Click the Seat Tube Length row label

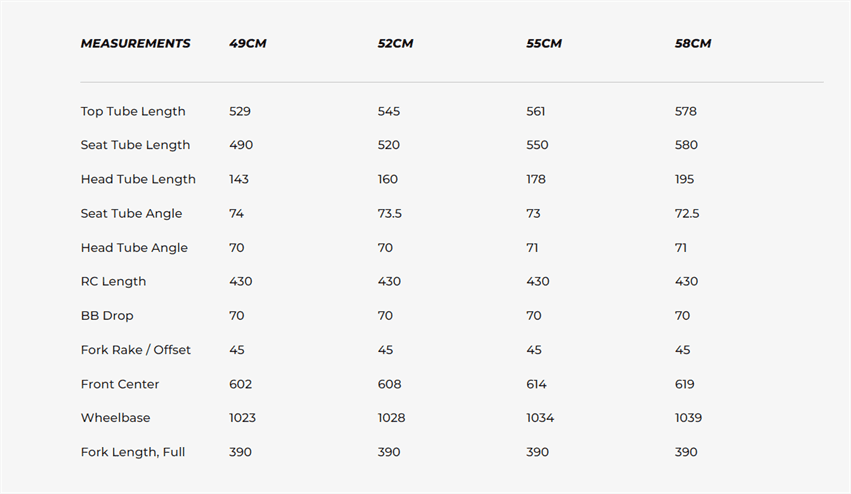click(x=135, y=145)
